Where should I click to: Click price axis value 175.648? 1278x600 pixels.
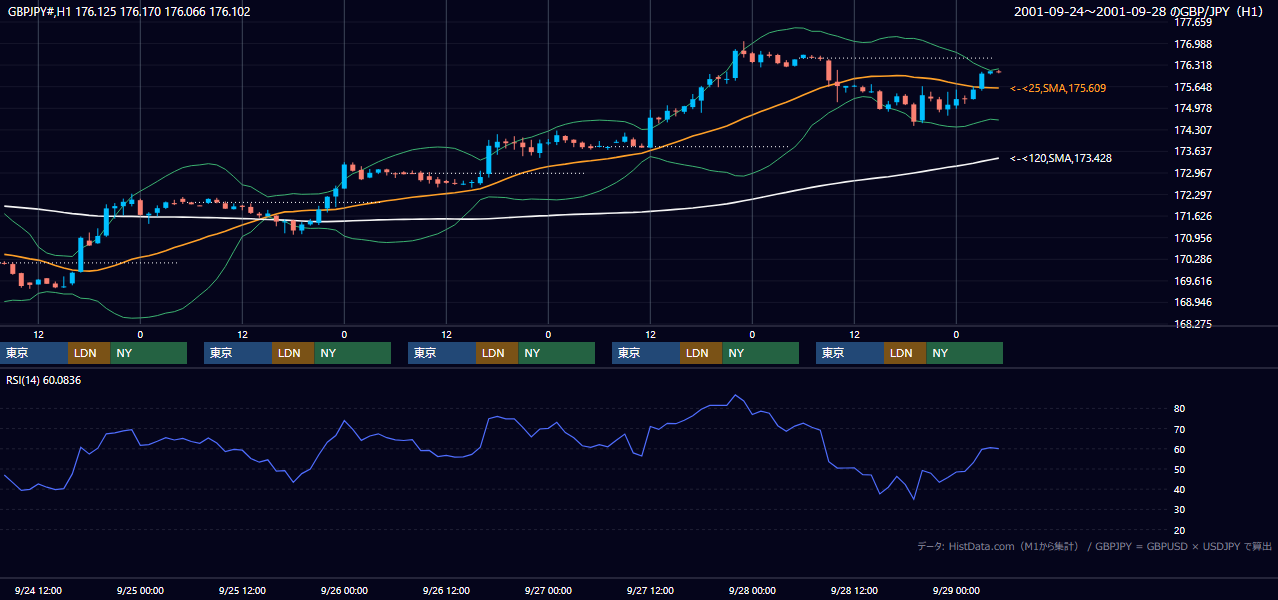[x=1193, y=87]
